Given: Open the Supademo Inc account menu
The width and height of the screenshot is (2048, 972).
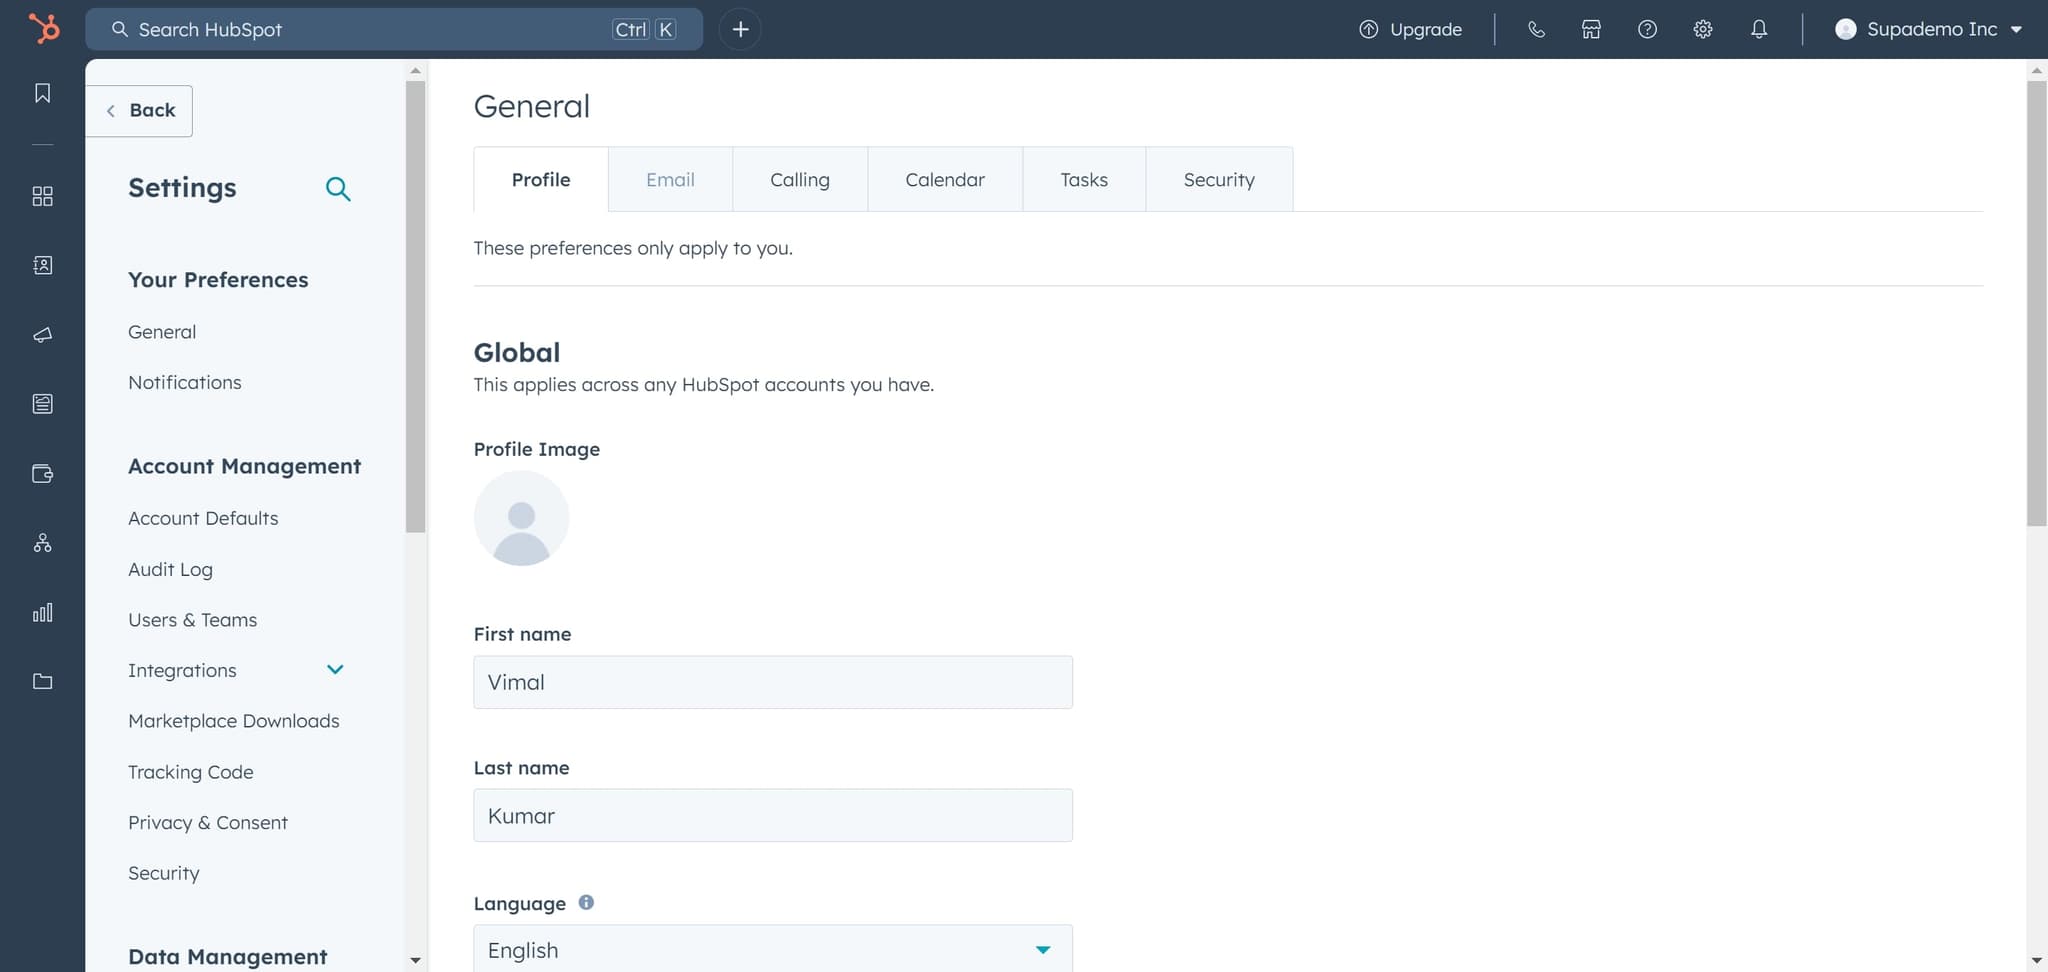Looking at the screenshot, I should coord(1929,29).
